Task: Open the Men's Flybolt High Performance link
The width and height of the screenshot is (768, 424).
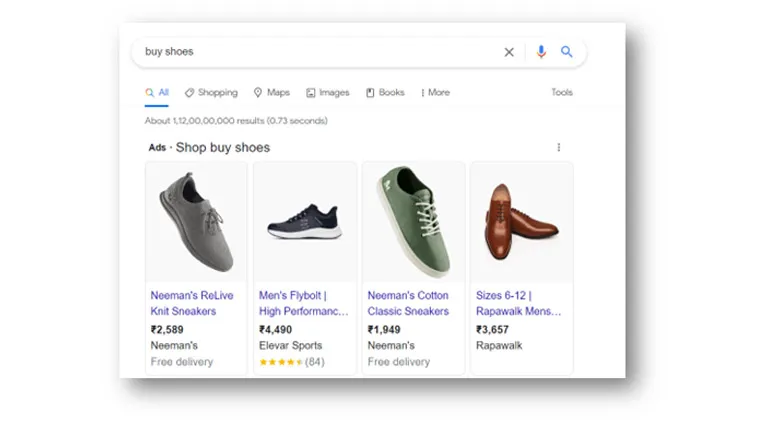Action: click(x=304, y=304)
